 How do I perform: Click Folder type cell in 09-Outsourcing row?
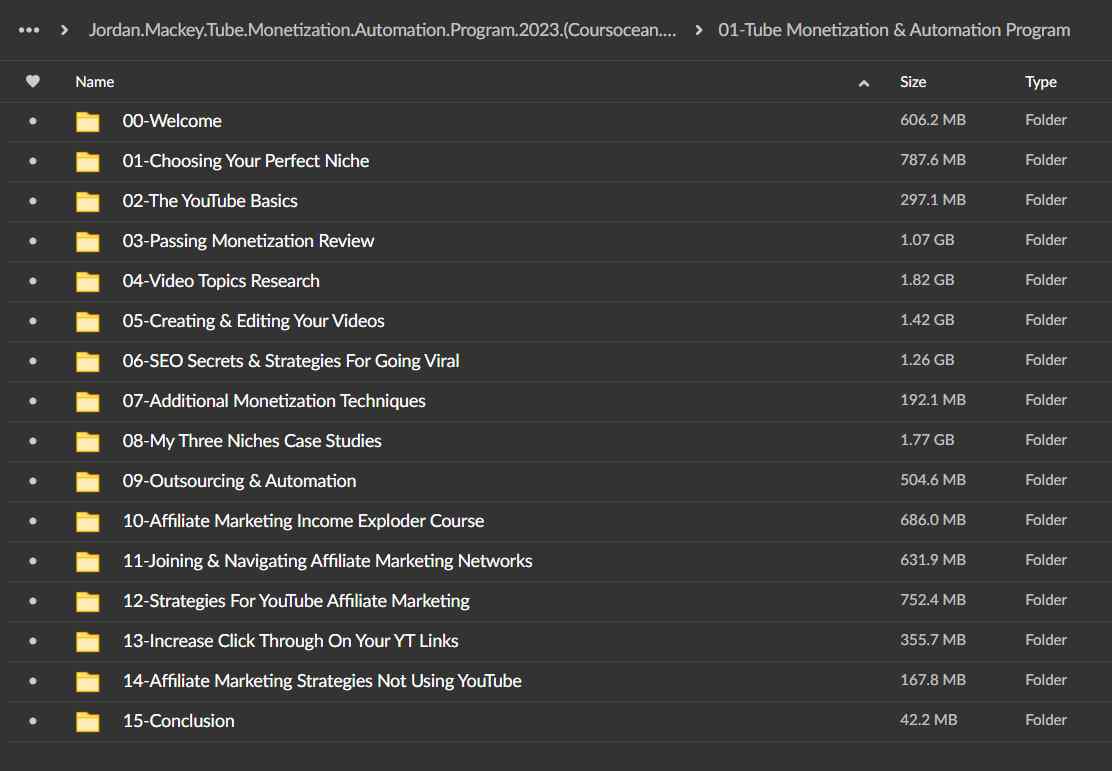pyautogui.click(x=1045, y=480)
